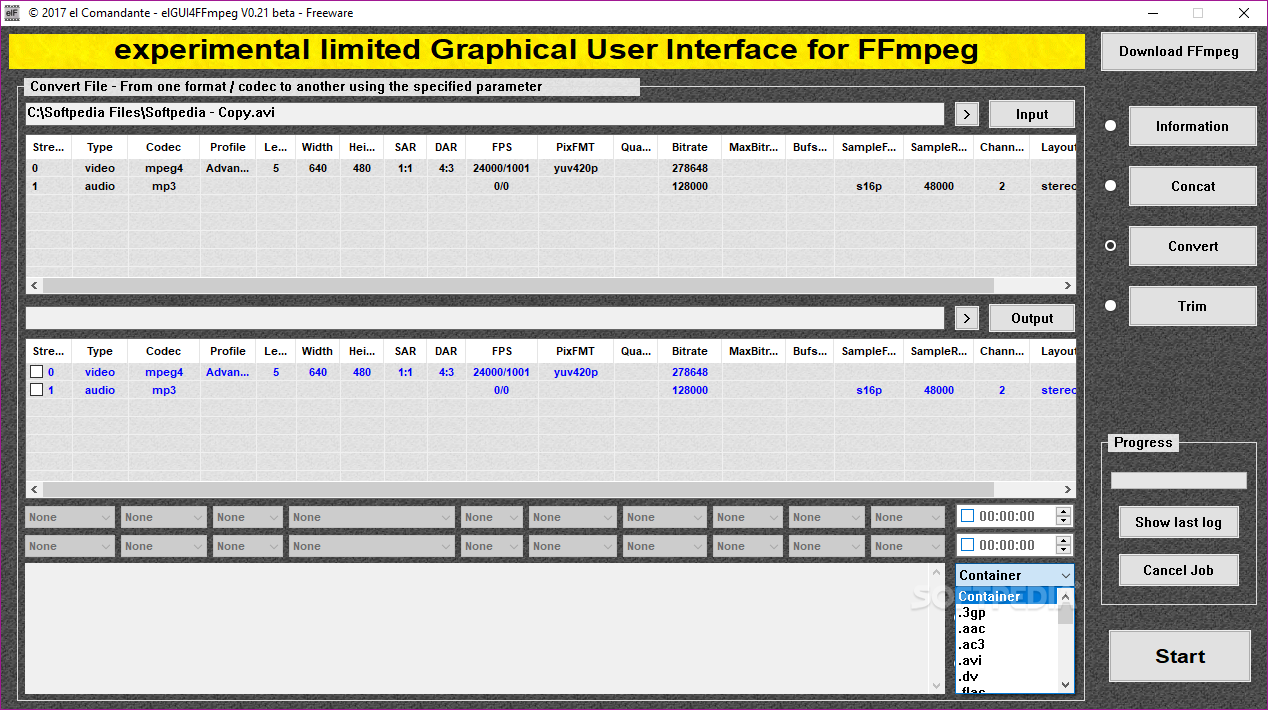Browse input file with the arrow button

tap(966, 114)
